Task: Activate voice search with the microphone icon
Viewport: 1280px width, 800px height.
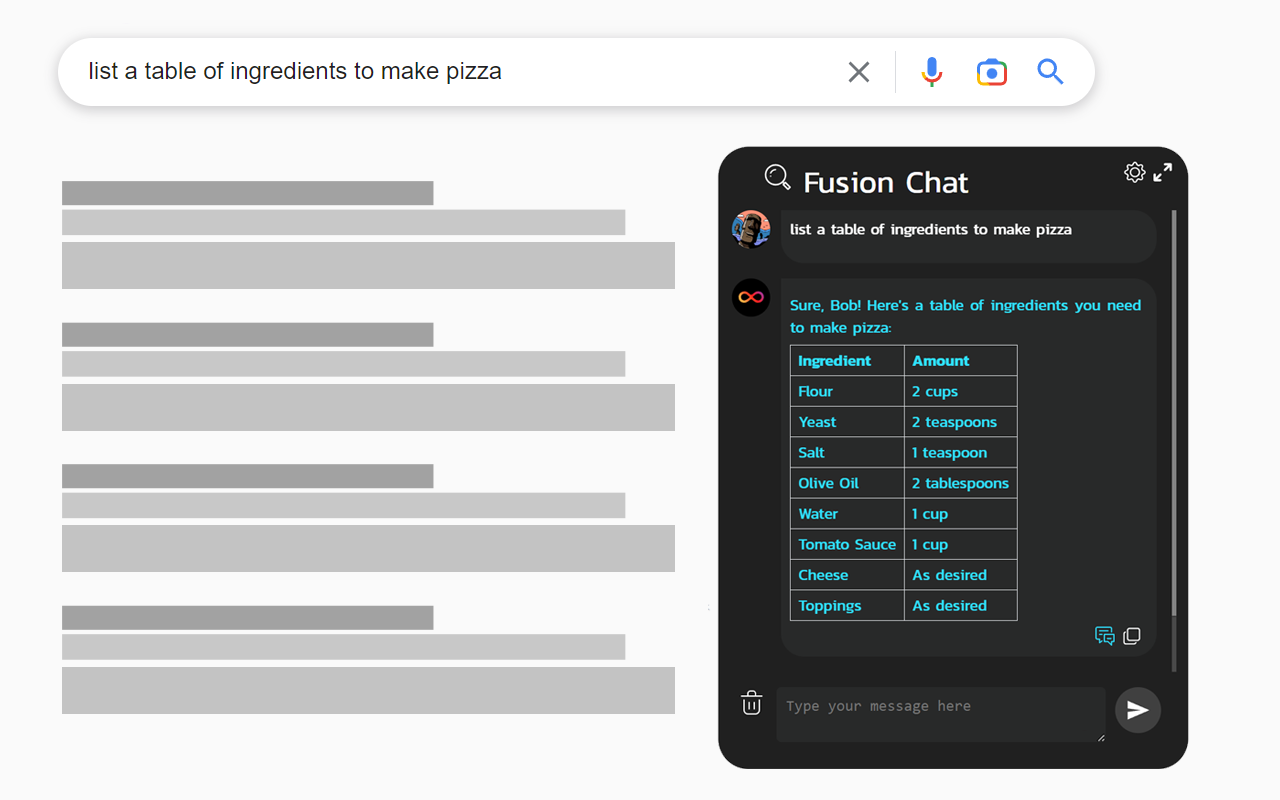Action: 931,71
